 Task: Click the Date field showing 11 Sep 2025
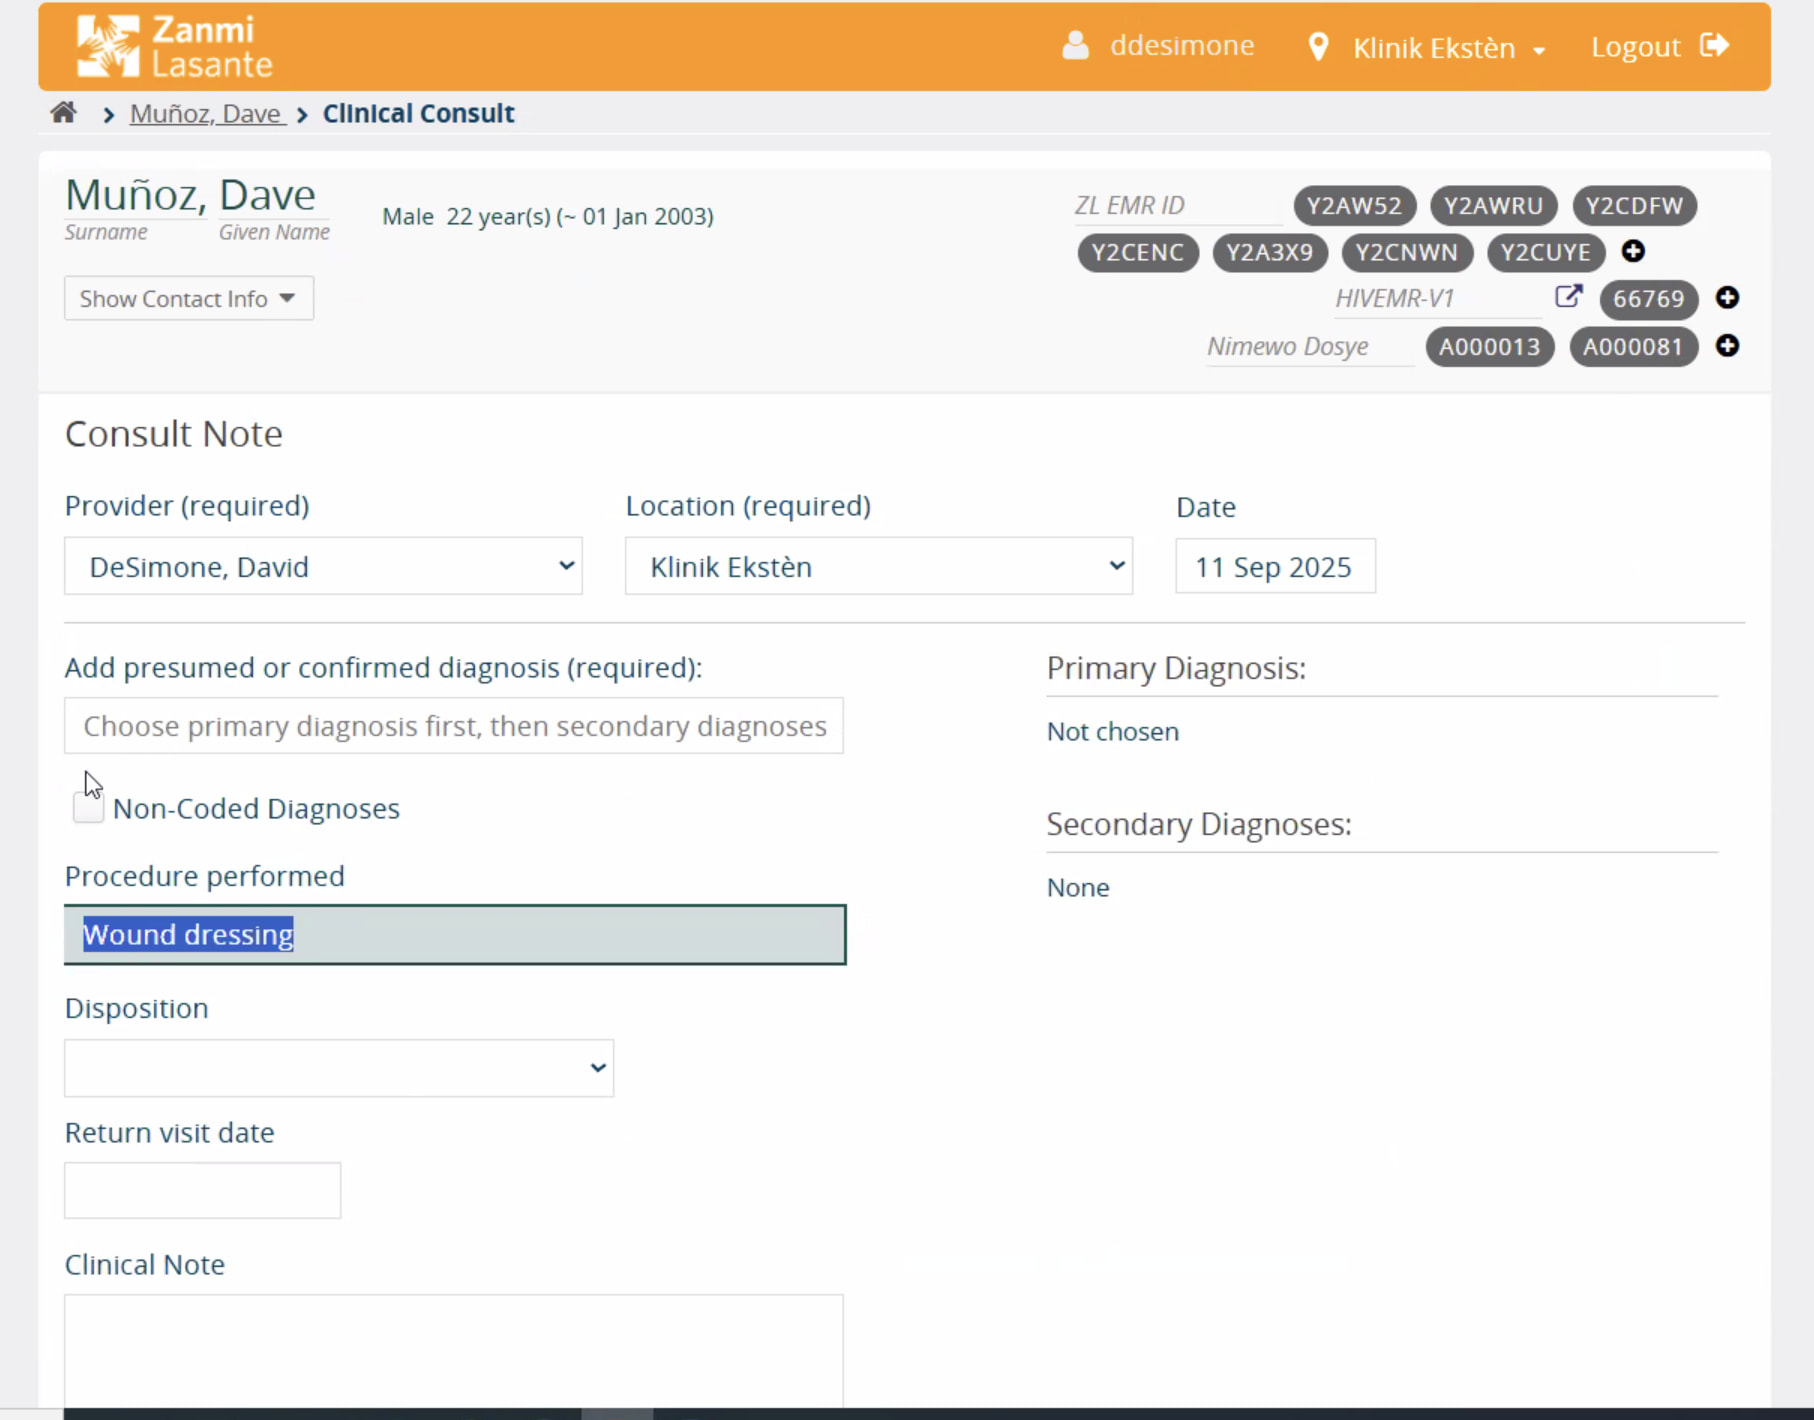1274,567
